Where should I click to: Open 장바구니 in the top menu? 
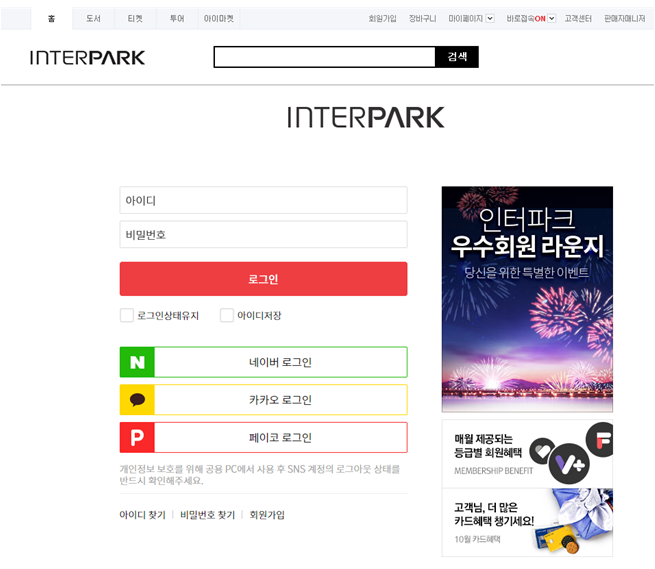[422, 18]
